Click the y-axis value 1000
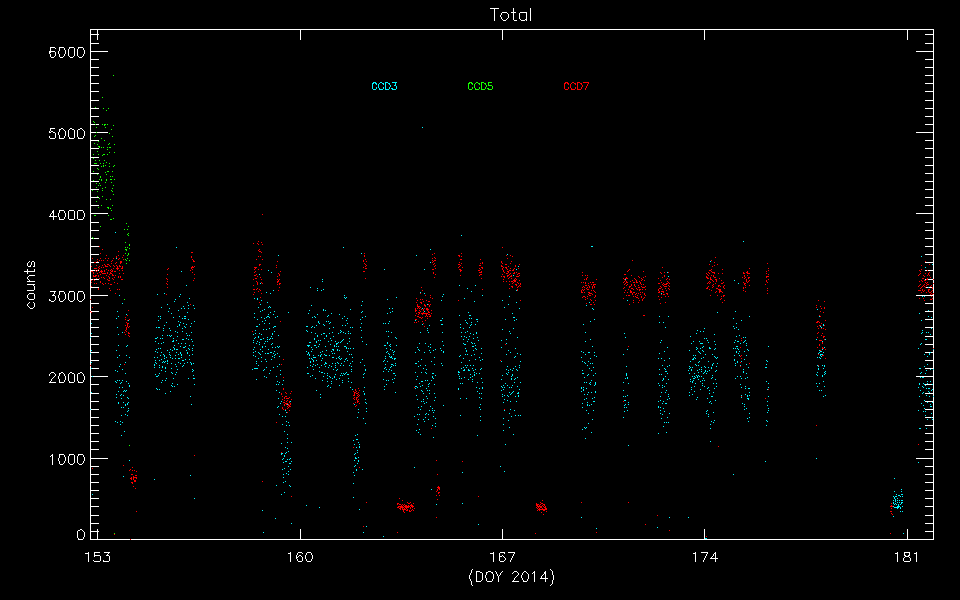The height and width of the screenshot is (600, 960). 67,459
